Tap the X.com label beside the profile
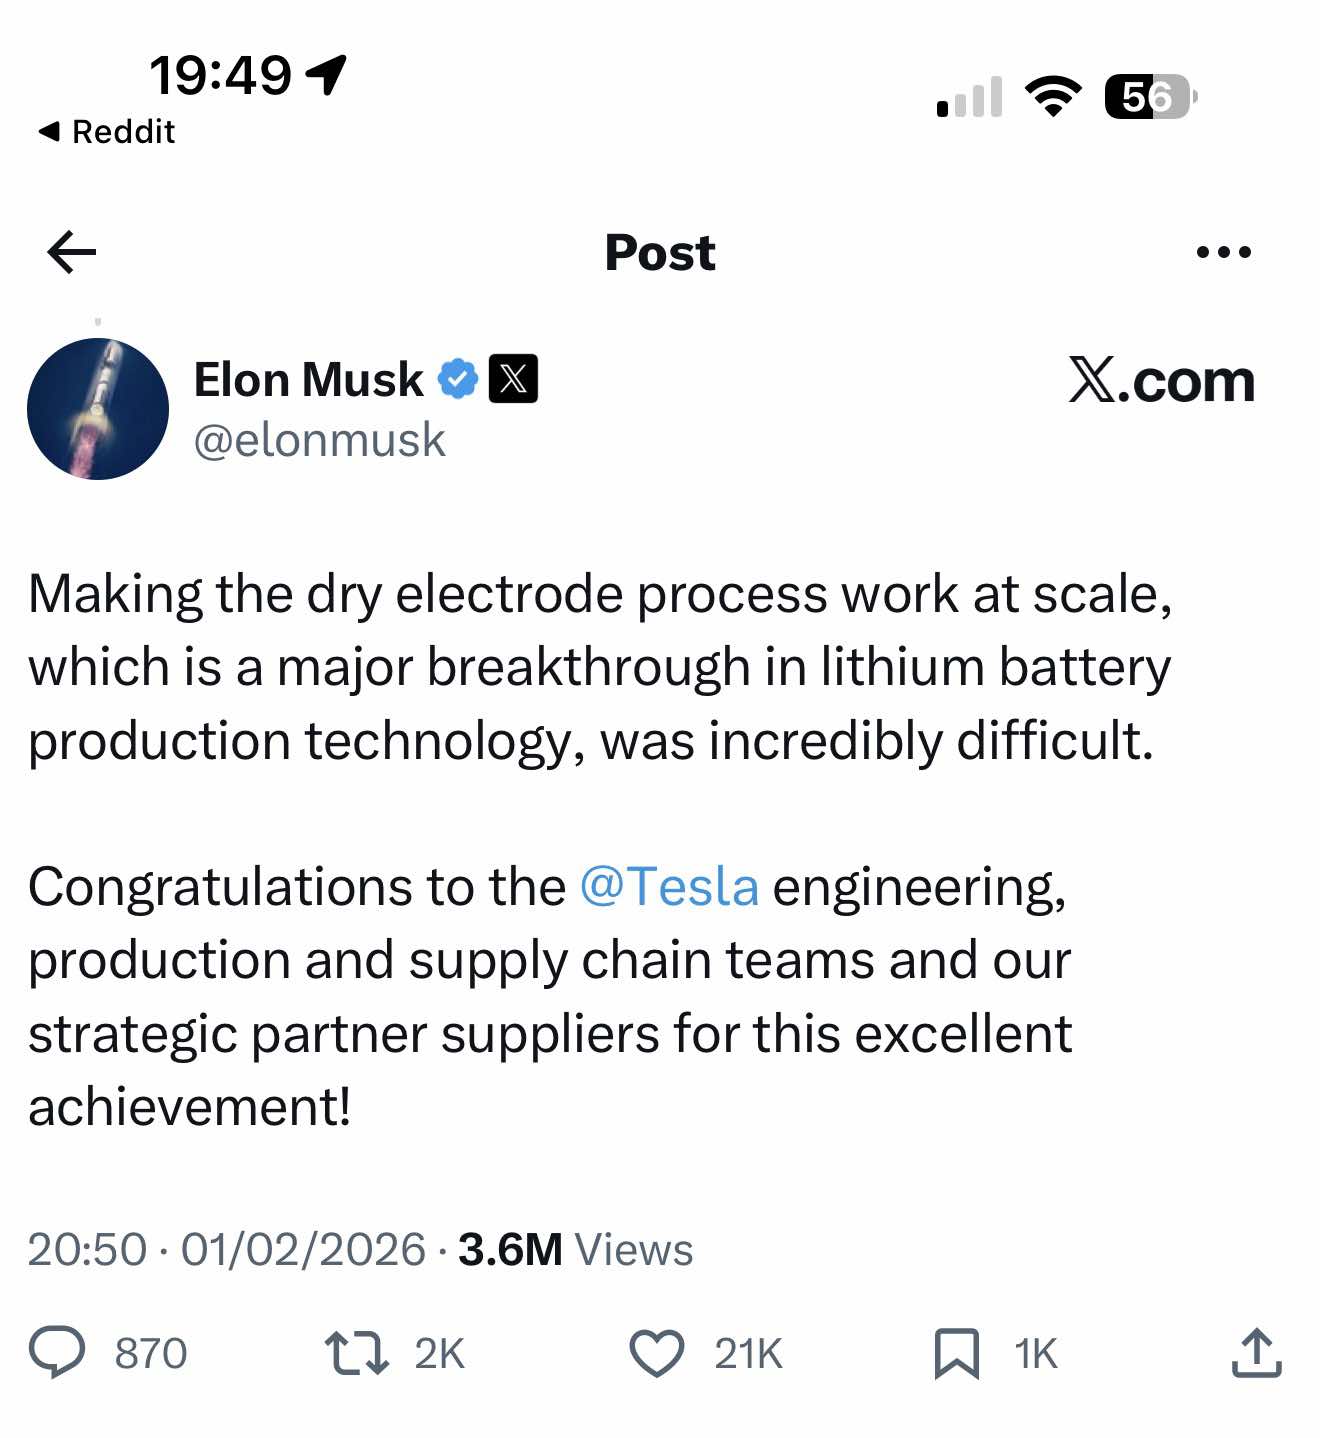1320x1438 pixels. [1161, 381]
